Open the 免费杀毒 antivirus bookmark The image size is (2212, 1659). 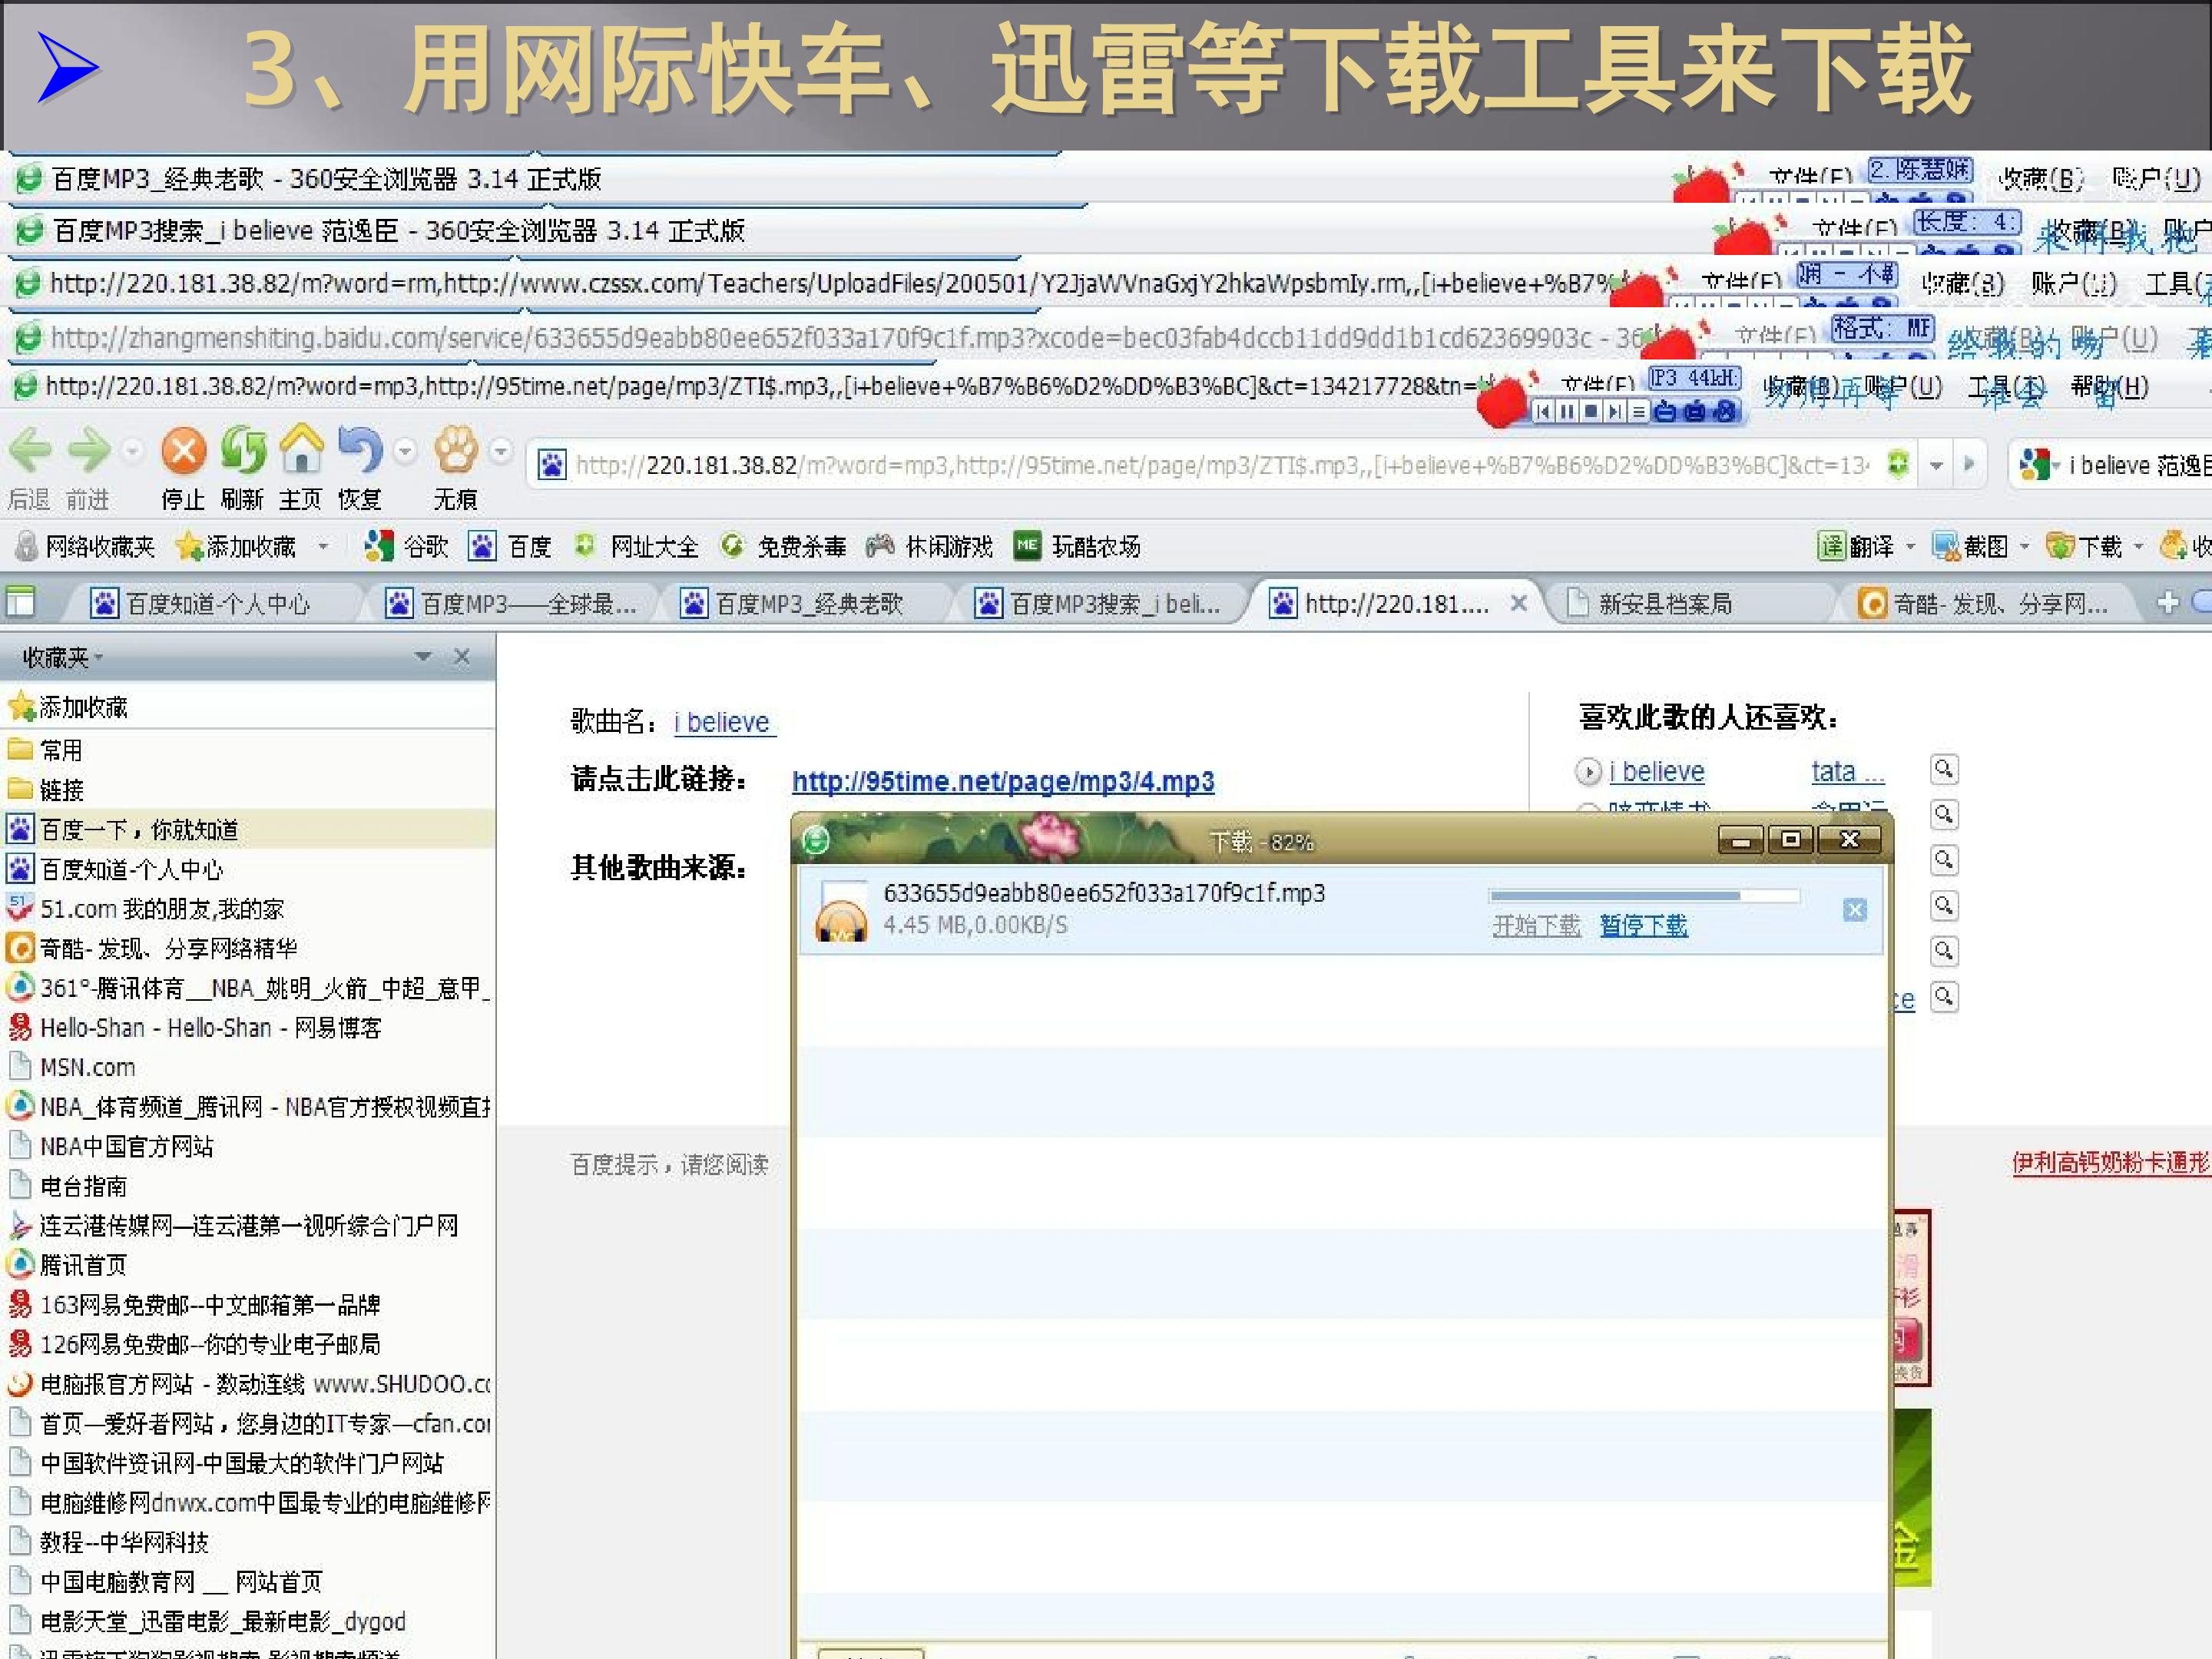783,546
